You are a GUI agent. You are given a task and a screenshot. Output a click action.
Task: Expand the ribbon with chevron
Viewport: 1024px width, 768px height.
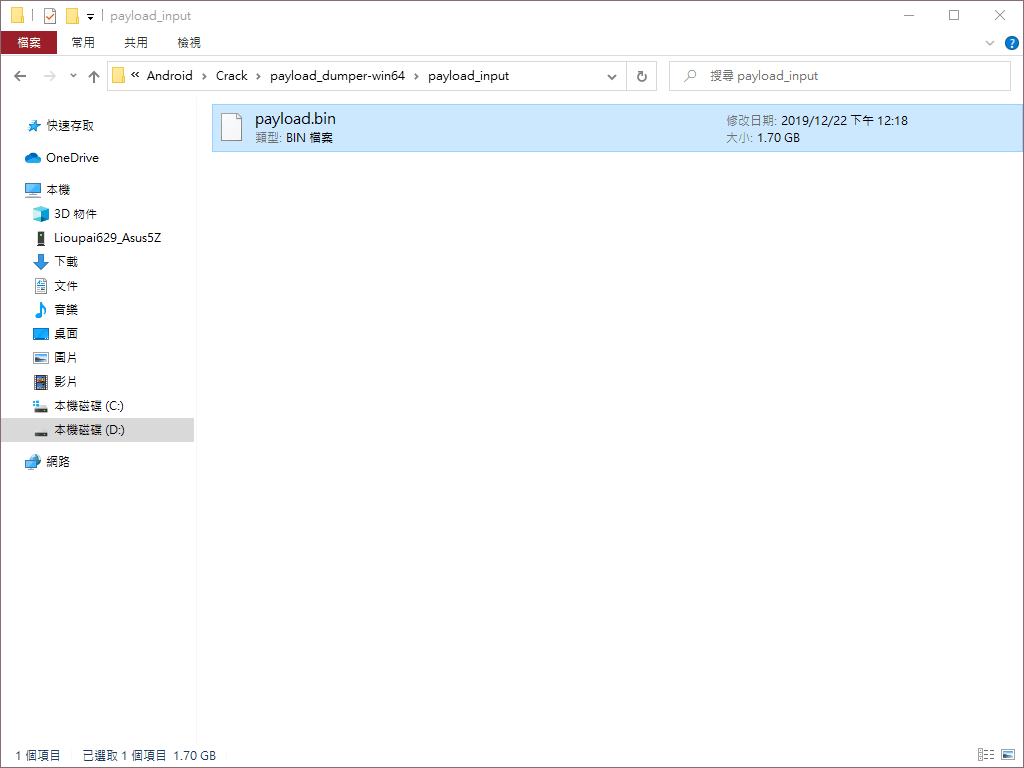point(989,43)
